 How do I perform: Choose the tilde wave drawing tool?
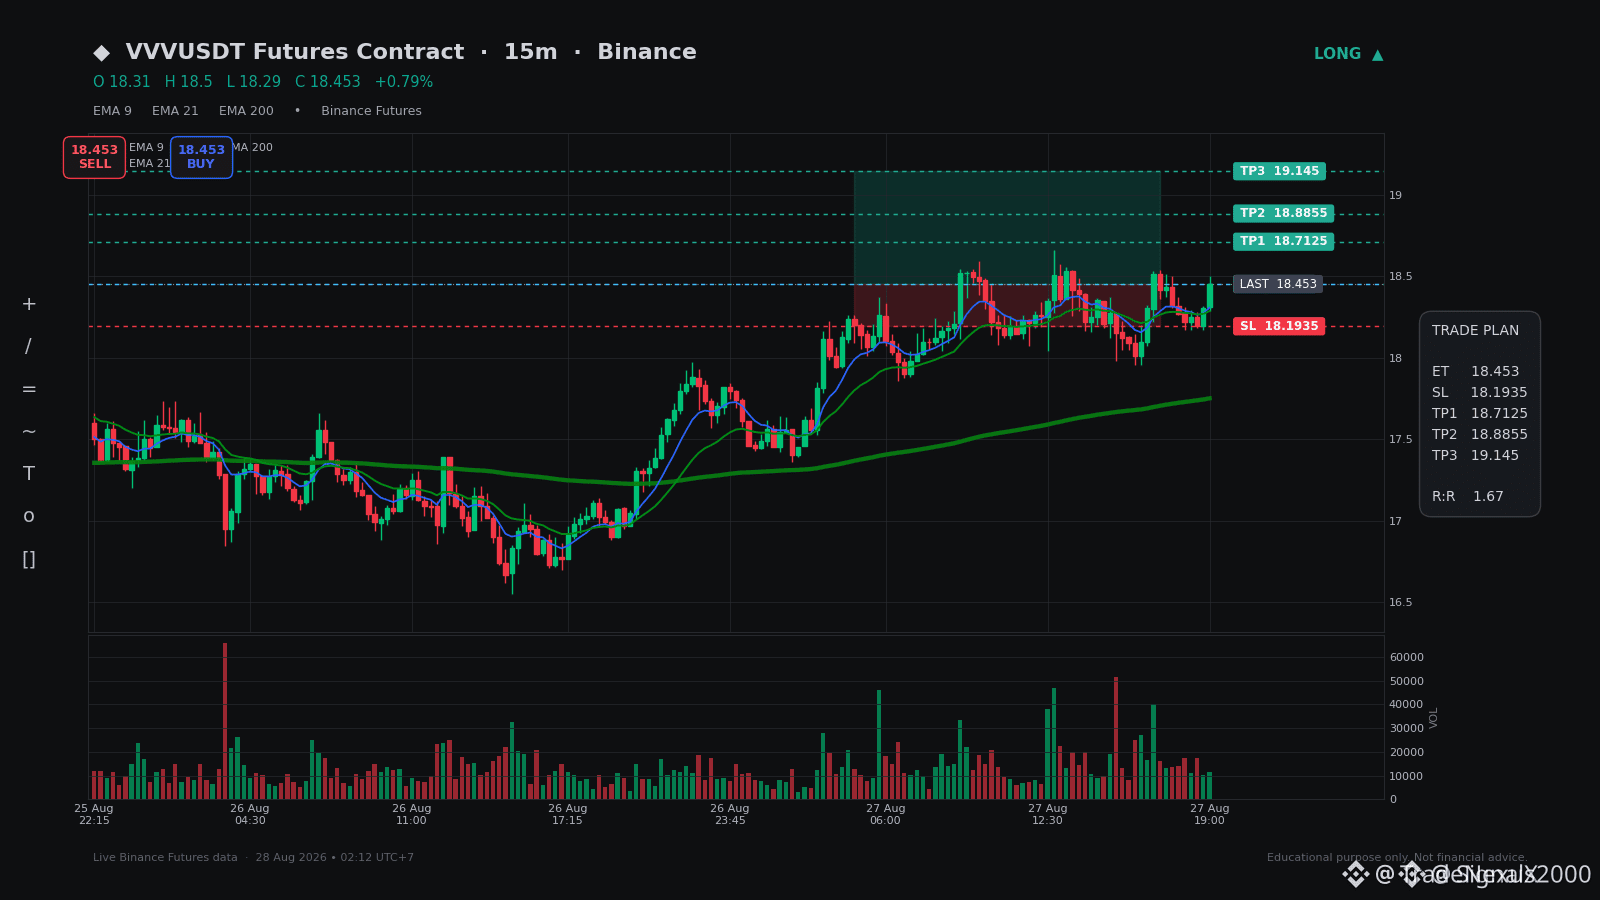29,431
